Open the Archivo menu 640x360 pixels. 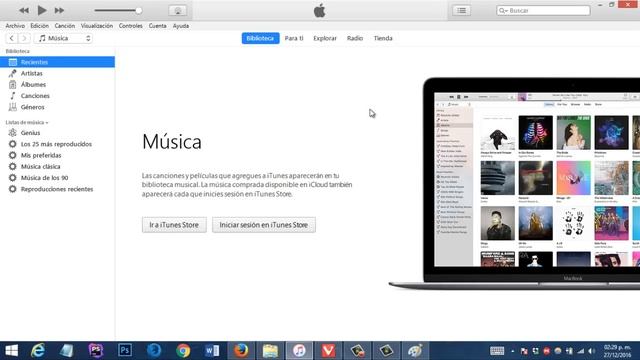(15, 26)
